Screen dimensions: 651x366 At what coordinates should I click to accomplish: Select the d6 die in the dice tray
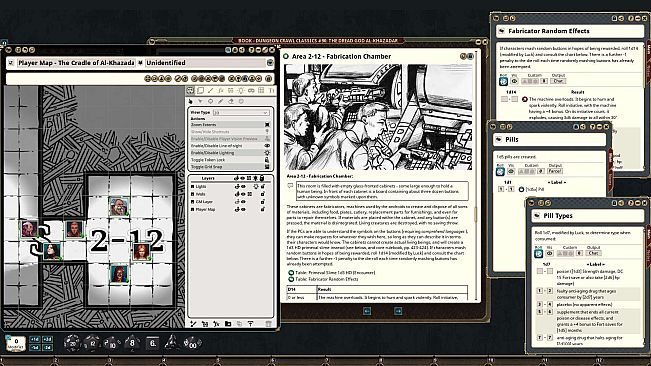point(152,343)
